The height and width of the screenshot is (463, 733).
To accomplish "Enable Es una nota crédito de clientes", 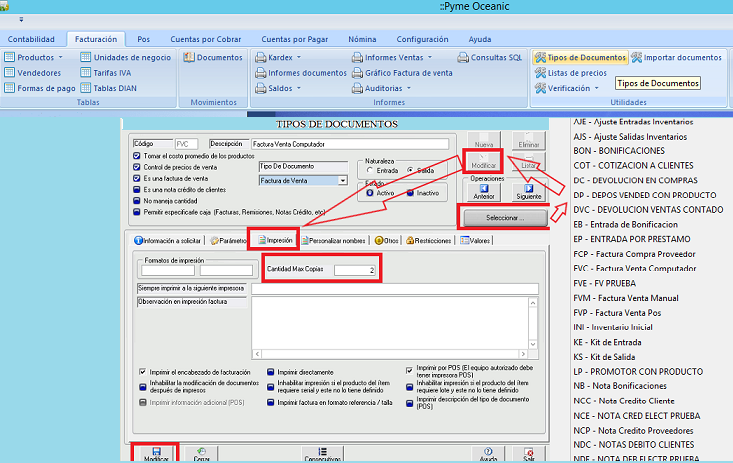I will click(x=137, y=189).
